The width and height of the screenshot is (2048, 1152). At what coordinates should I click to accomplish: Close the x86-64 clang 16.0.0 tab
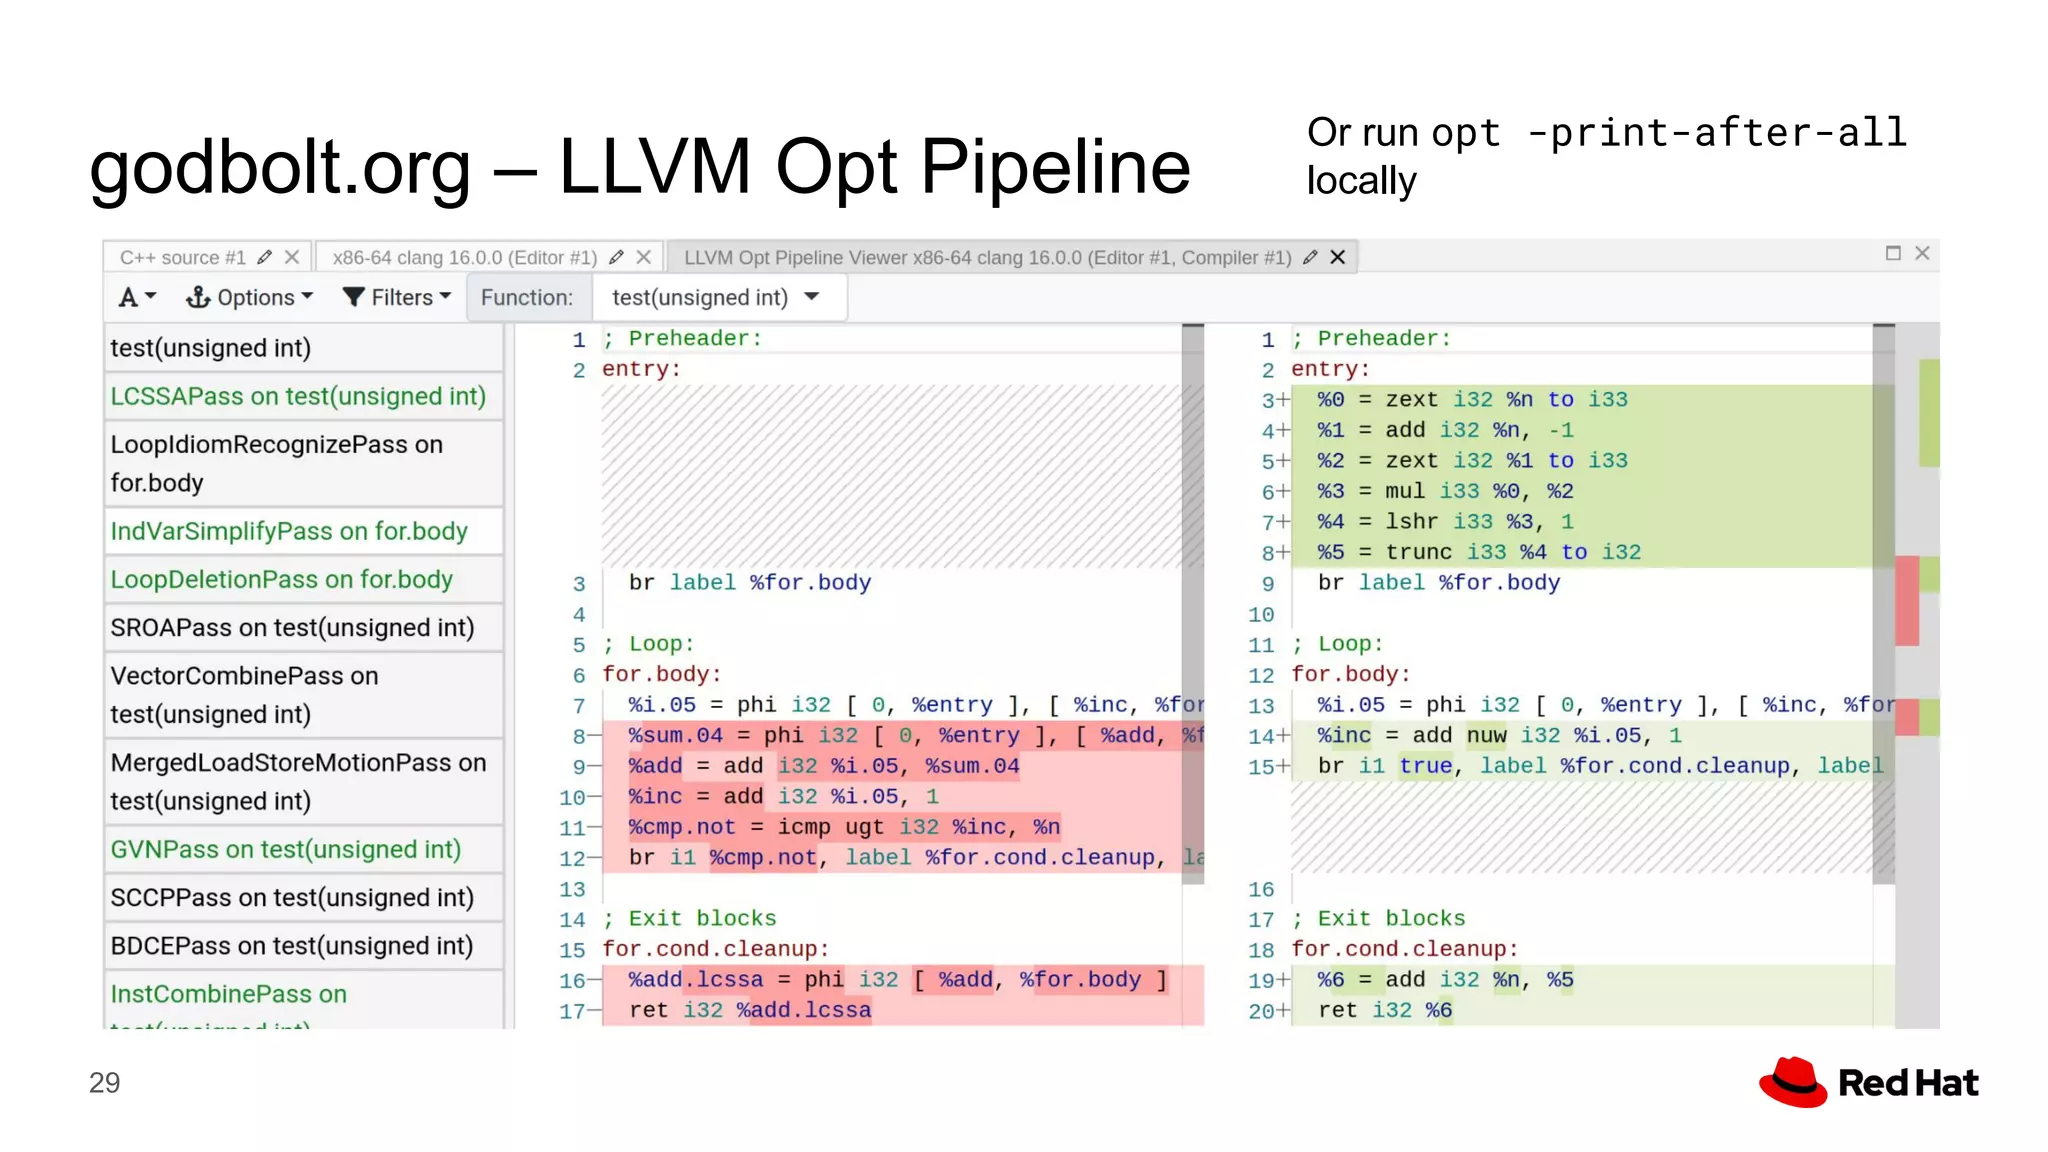(x=644, y=257)
